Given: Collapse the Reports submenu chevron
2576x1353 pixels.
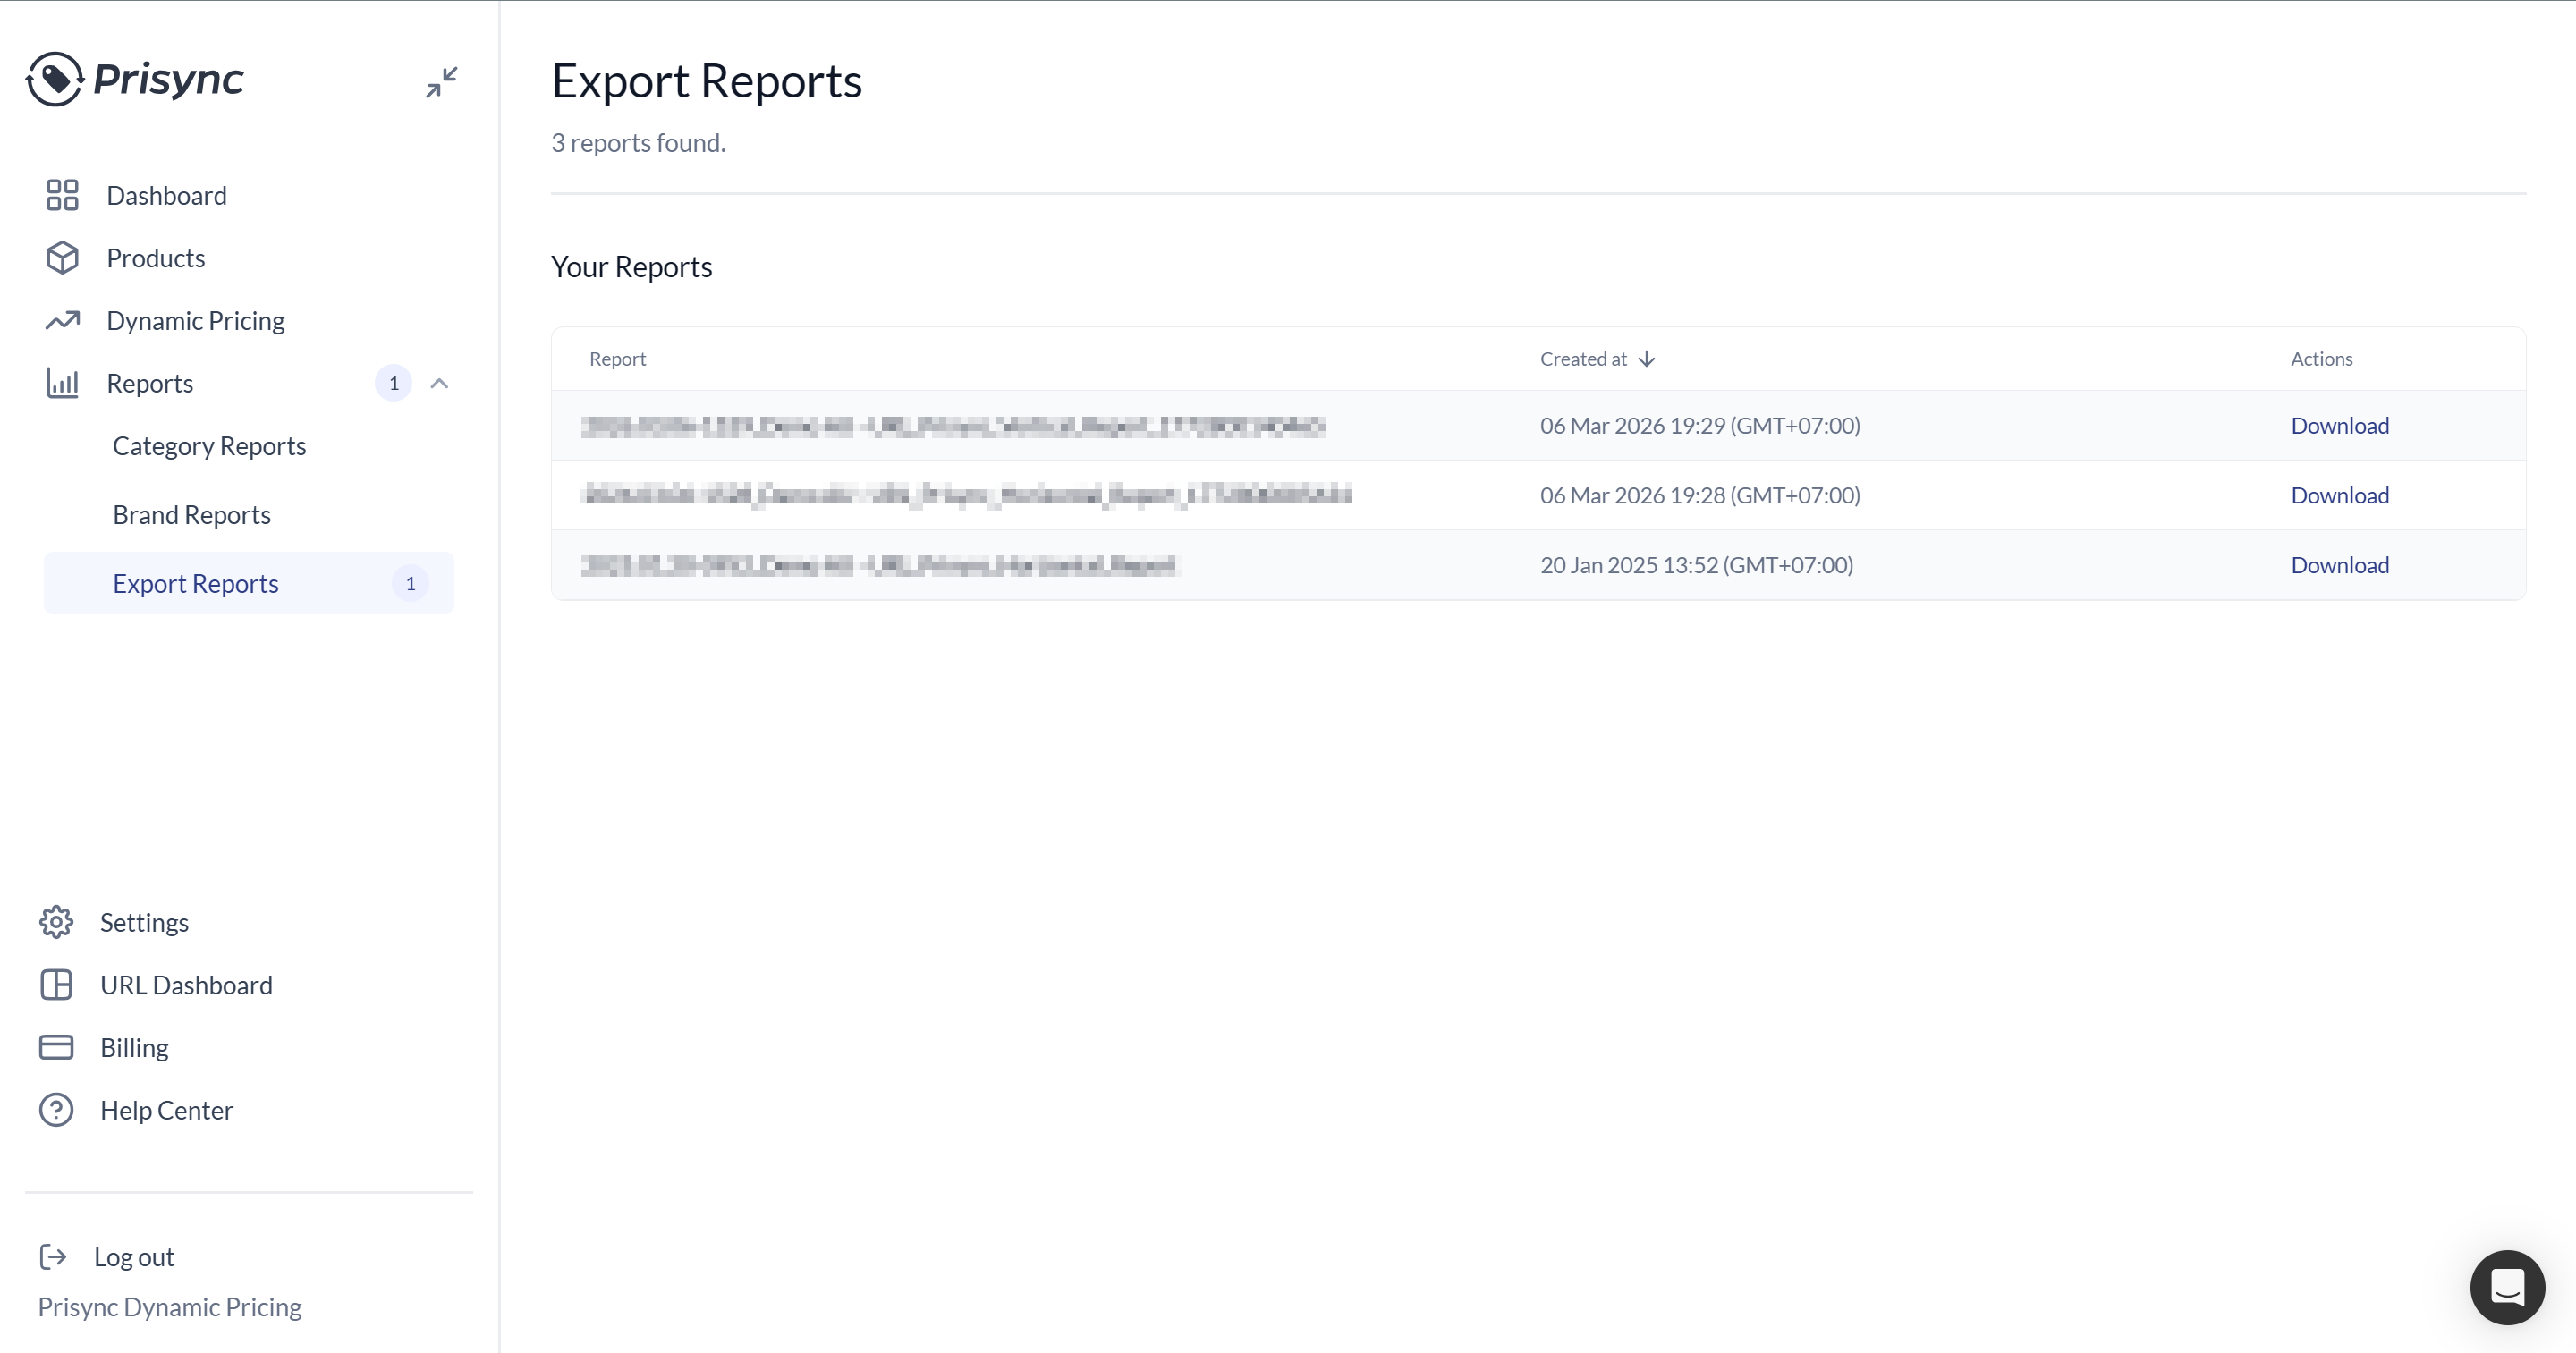Looking at the screenshot, I should point(439,383).
